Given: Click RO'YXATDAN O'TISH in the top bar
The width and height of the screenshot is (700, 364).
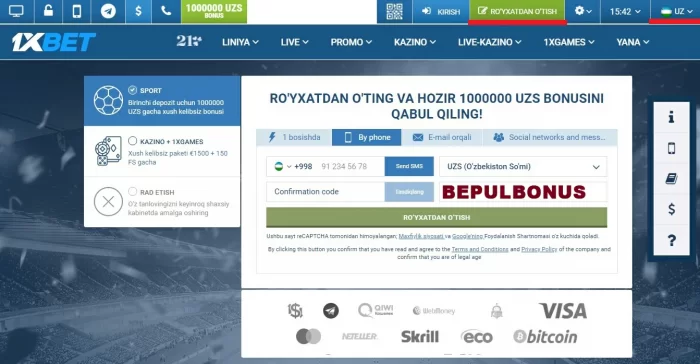Looking at the screenshot, I should click(517, 11).
